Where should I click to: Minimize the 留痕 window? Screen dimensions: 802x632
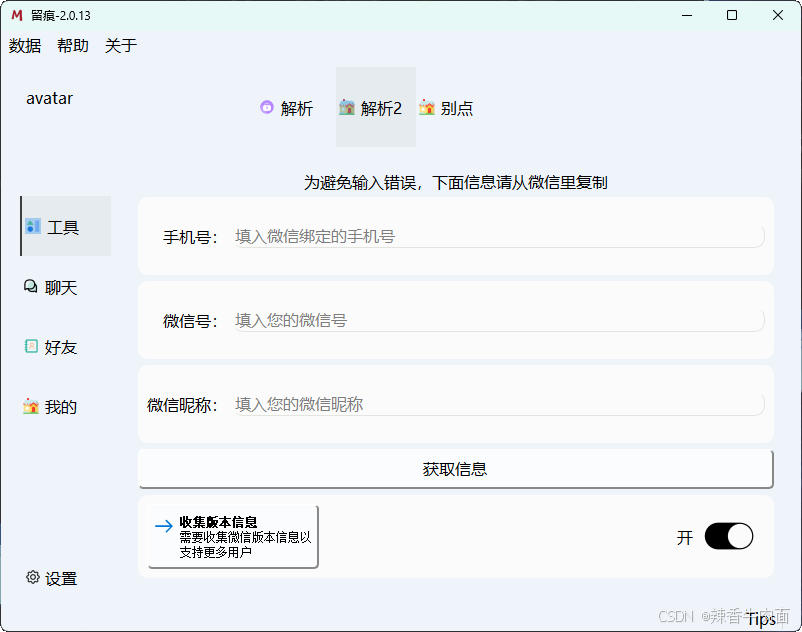tap(687, 15)
